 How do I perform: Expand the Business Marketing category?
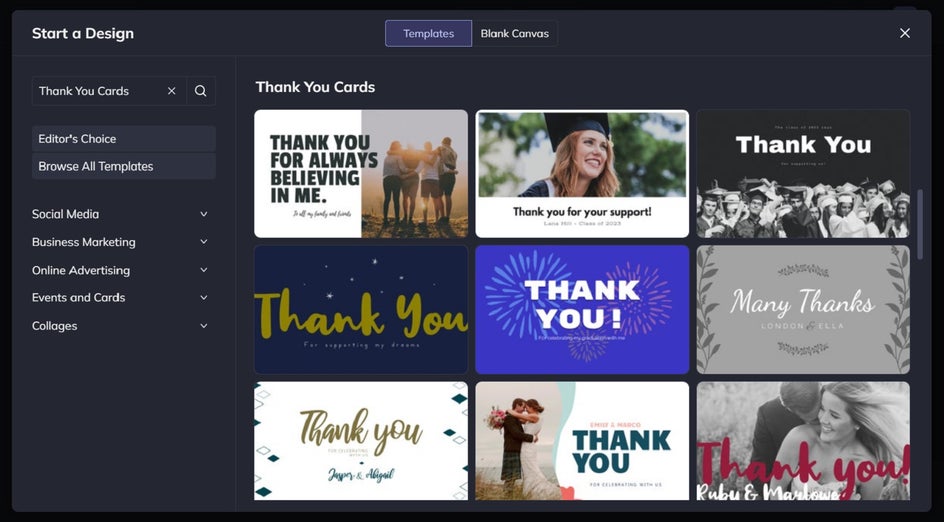(x=120, y=242)
